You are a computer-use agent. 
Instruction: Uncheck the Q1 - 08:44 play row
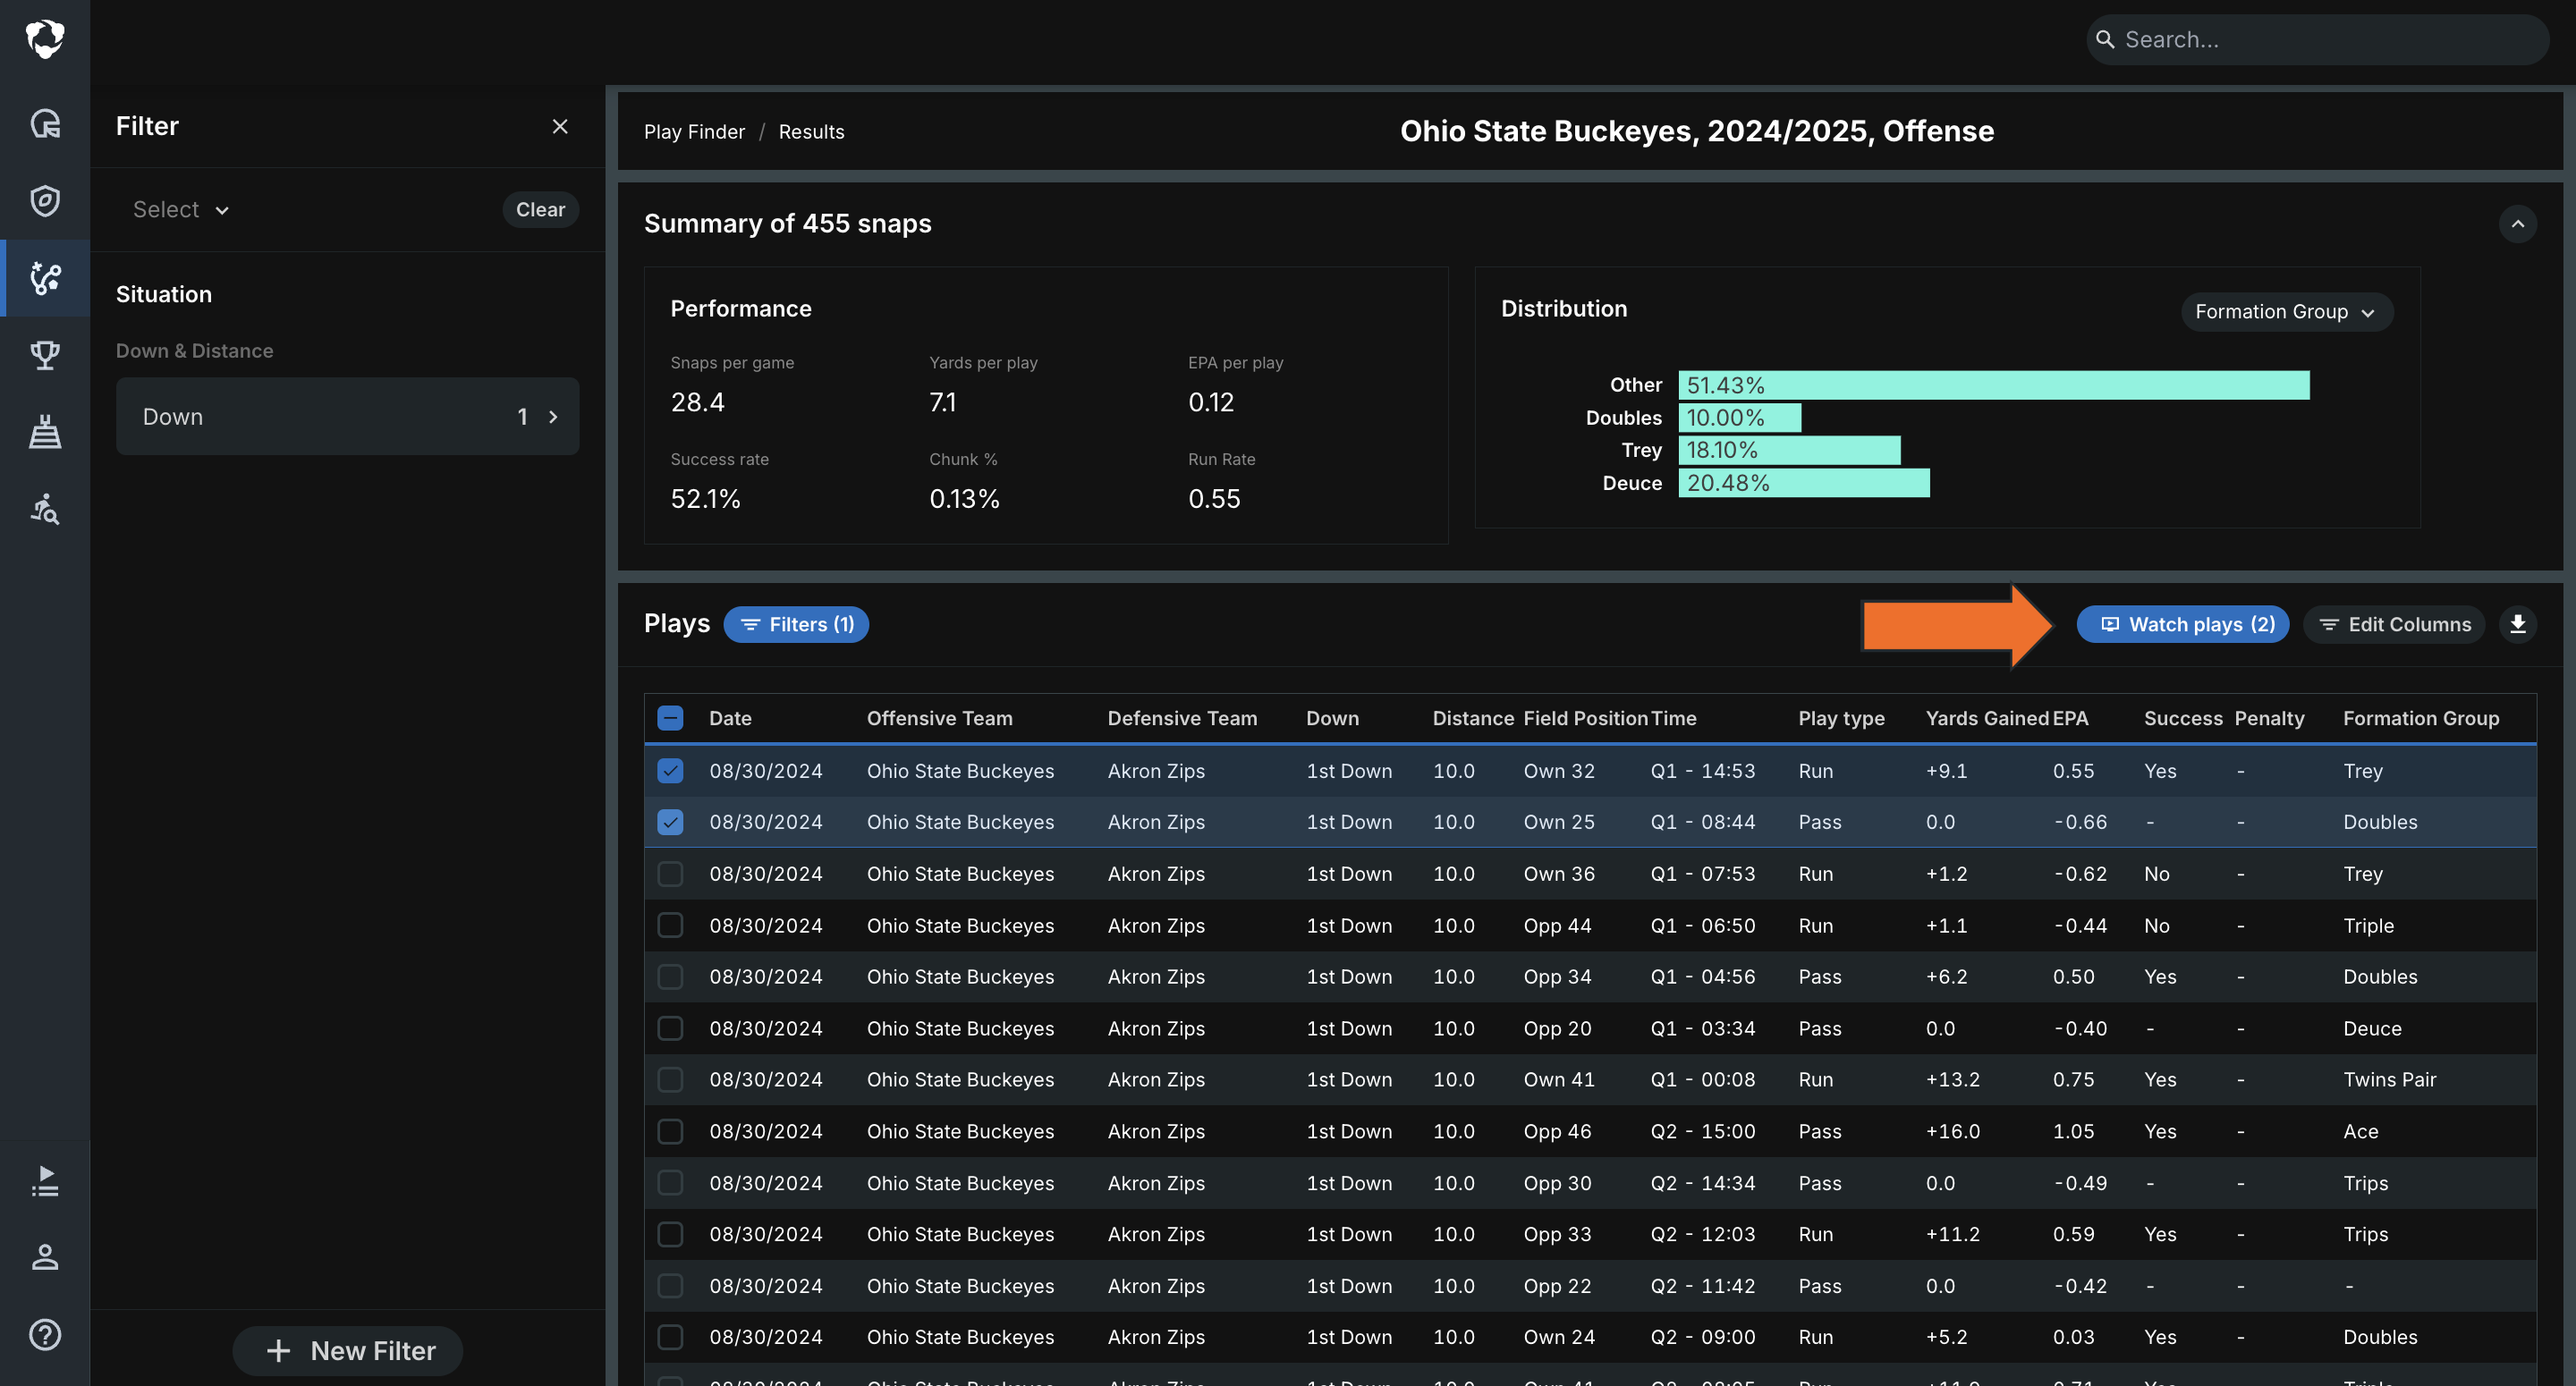pos(670,822)
